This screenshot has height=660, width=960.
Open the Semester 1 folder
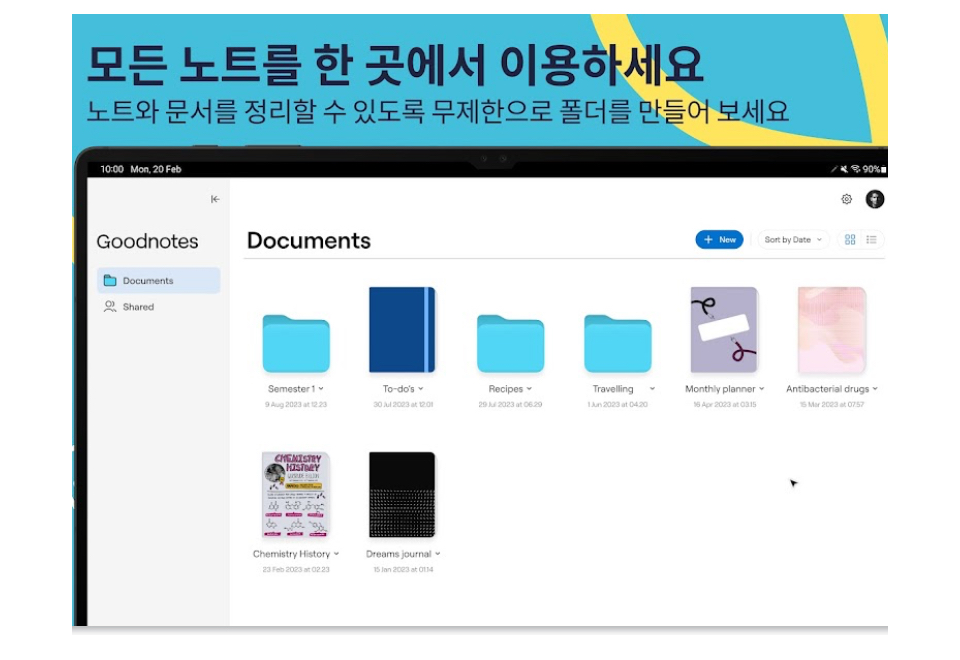[x=296, y=343]
